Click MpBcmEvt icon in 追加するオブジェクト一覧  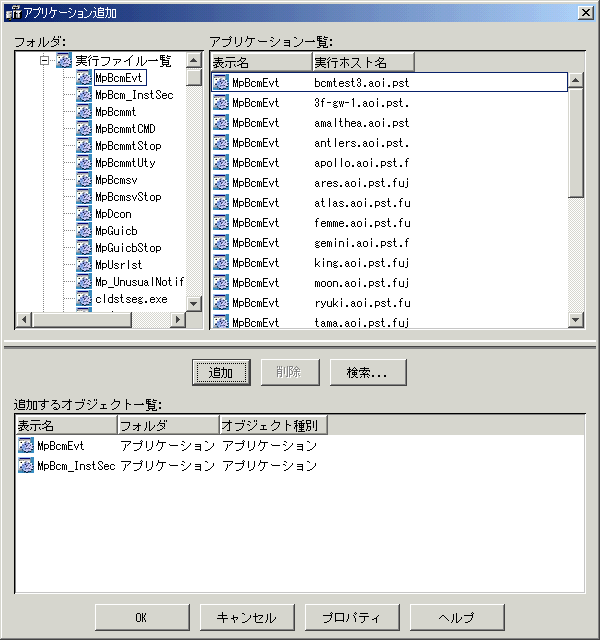[x=26, y=445]
